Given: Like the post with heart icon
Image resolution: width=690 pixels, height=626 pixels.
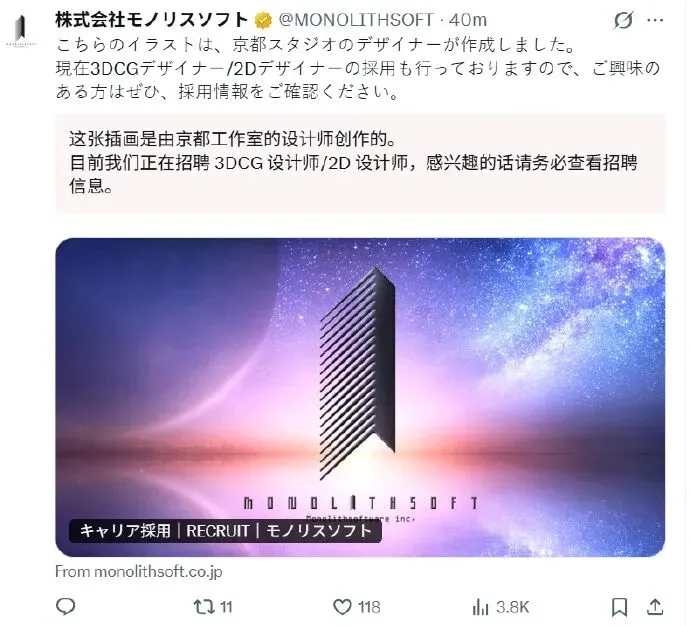Looking at the screenshot, I should tap(342, 607).
